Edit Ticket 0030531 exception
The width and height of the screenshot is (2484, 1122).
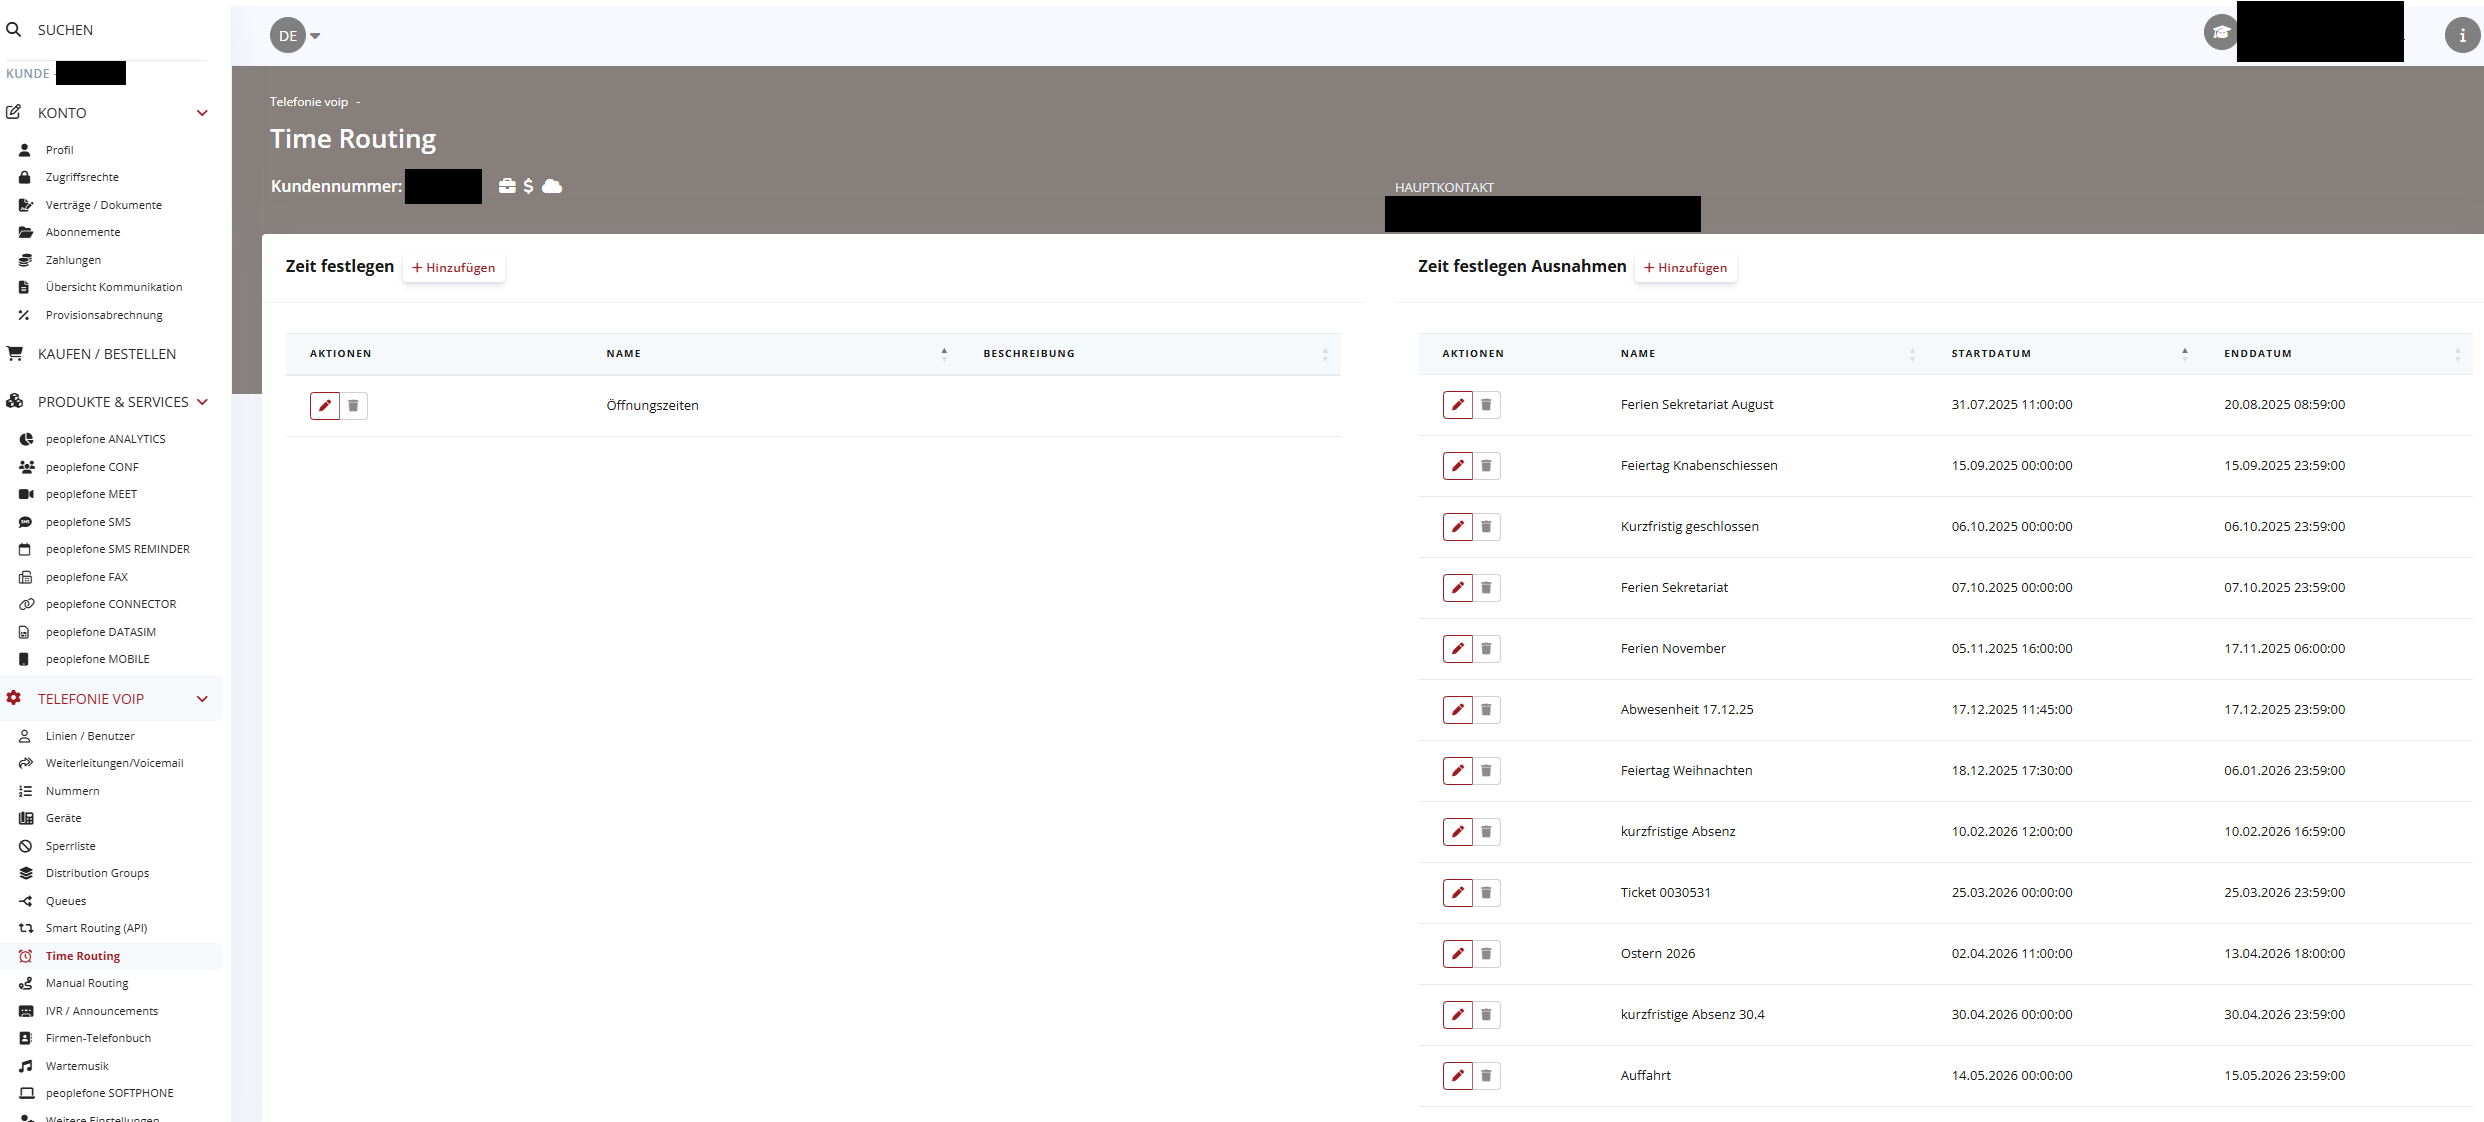(1458, 893)
